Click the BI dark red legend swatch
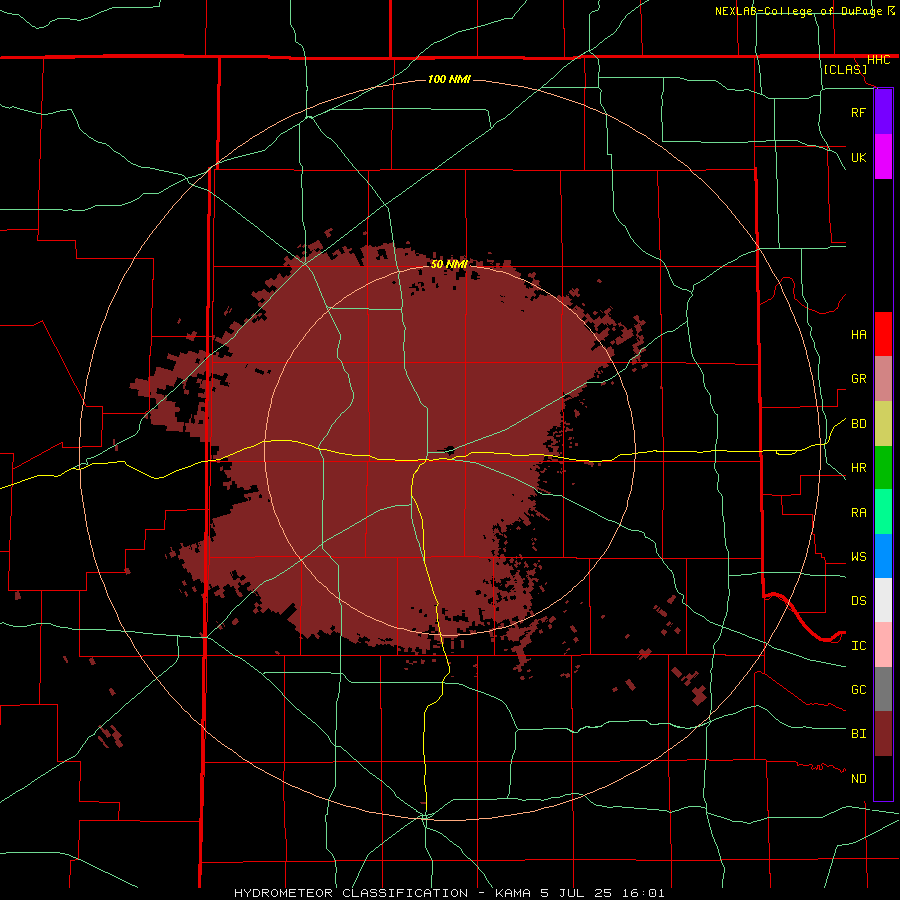This screenshot has width=900, height=900. pyautogui.click(x=883, y=734)
